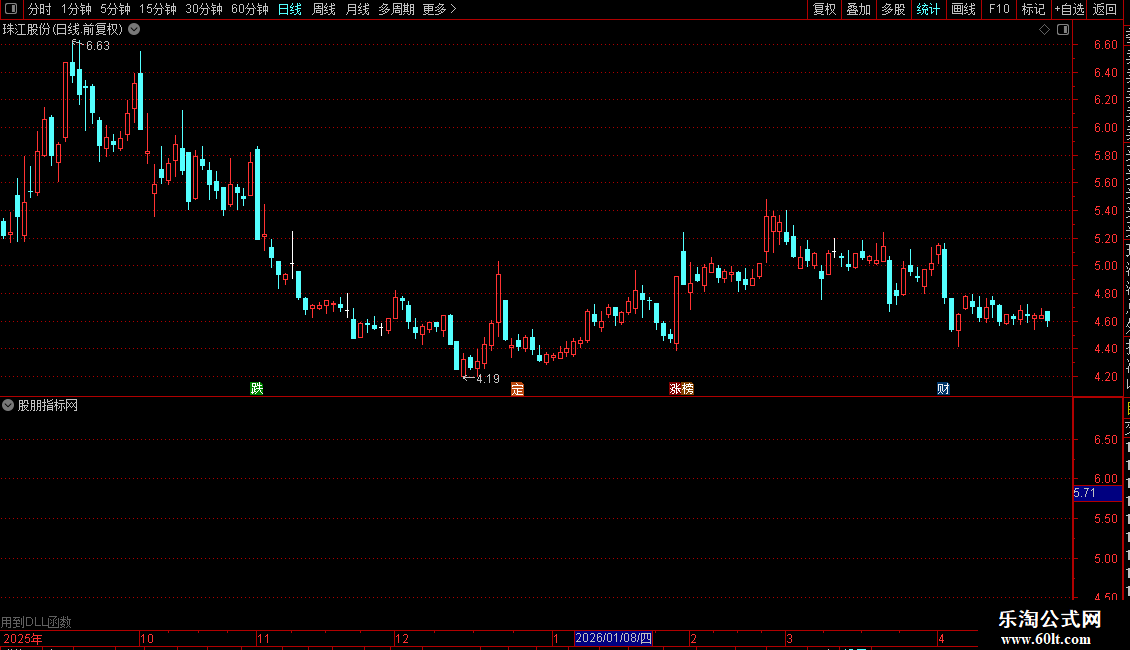Click the 标记 mark button
Screen dimensions: 1130x650
tap(1033, 9)
